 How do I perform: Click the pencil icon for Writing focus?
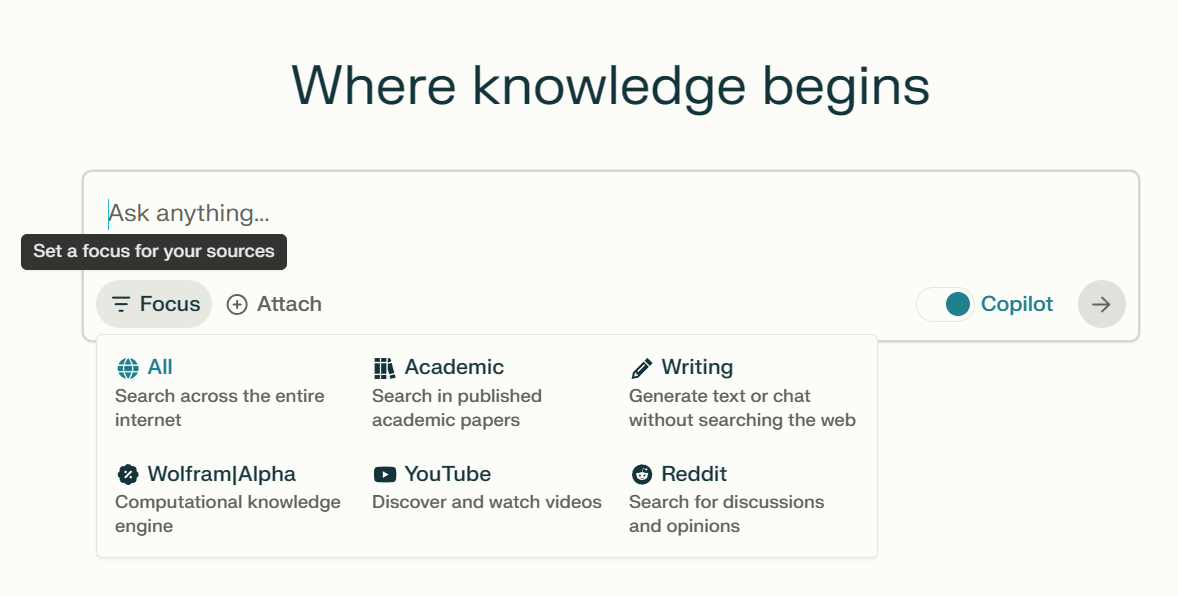pos(641,368)
